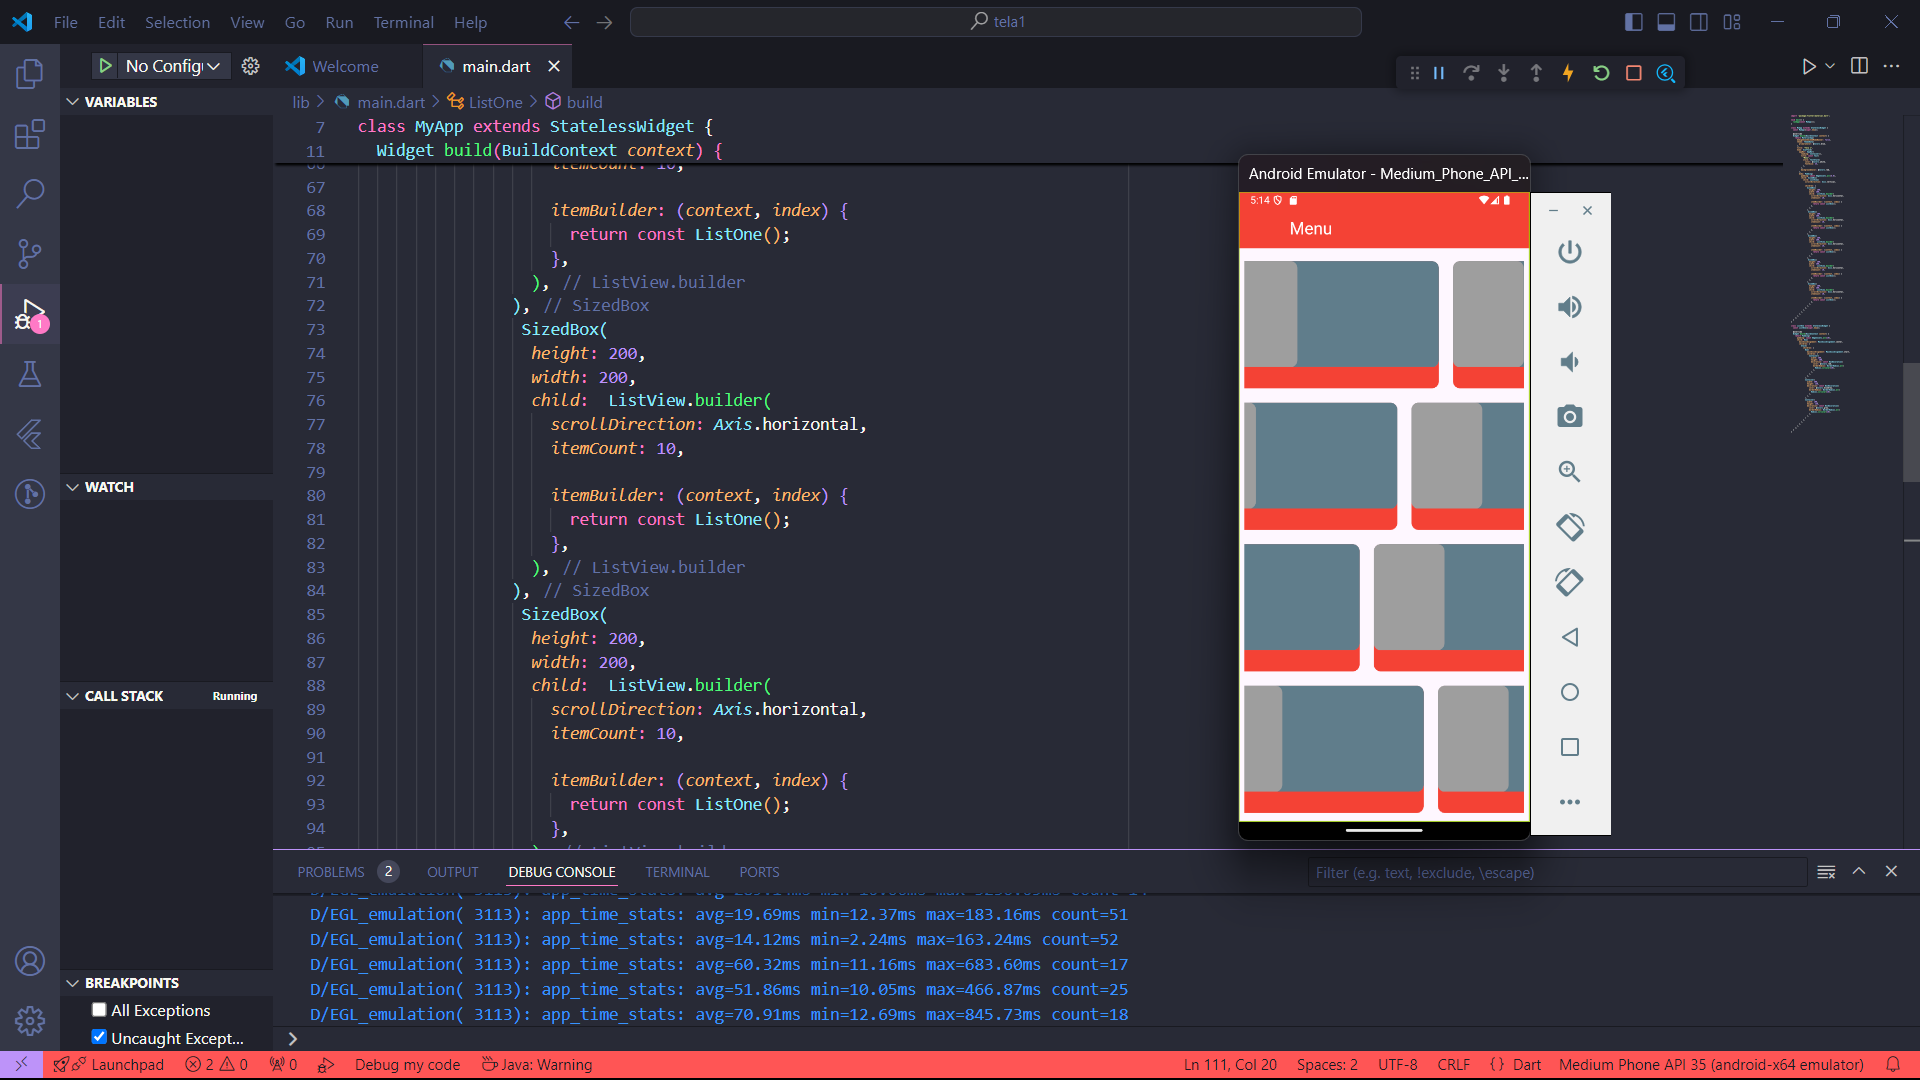Open the Source Control view
This screenshot has width=1920, height=1080.
(x=30, y=253)
